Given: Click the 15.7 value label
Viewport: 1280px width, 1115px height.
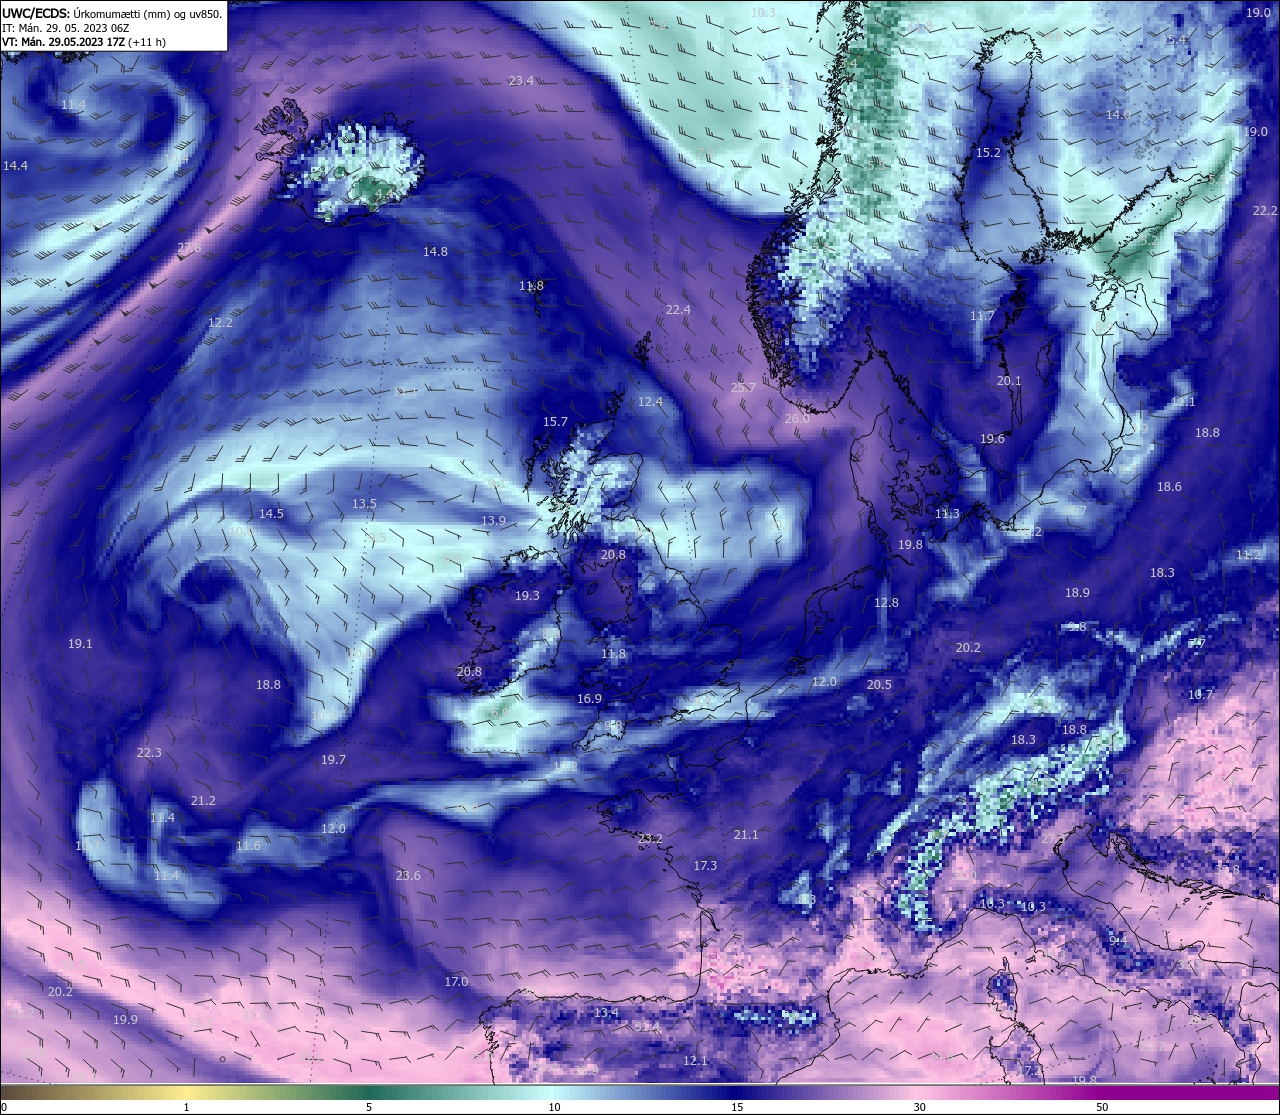Looking at the screenshot, I should 555,422.
